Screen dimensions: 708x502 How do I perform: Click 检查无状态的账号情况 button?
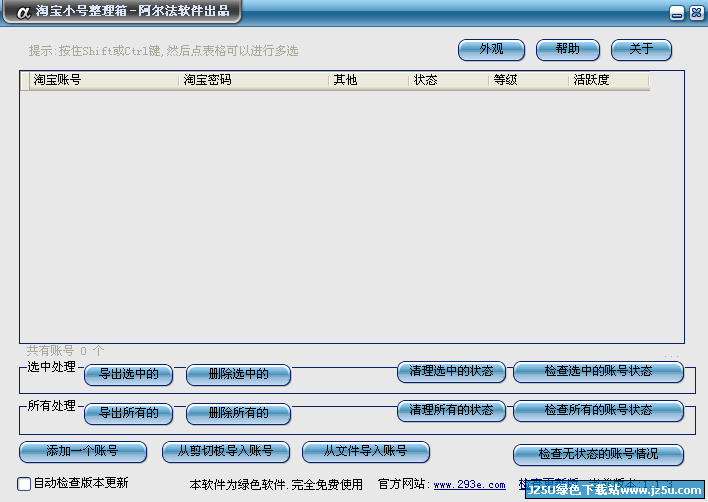click(x=598, y=454)
